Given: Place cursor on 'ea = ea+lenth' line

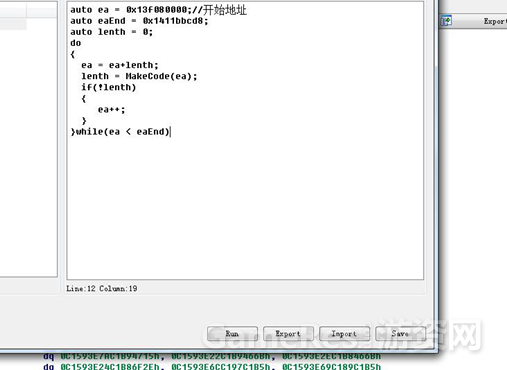Looking at the screenshot, I should (x=120, y=65).
